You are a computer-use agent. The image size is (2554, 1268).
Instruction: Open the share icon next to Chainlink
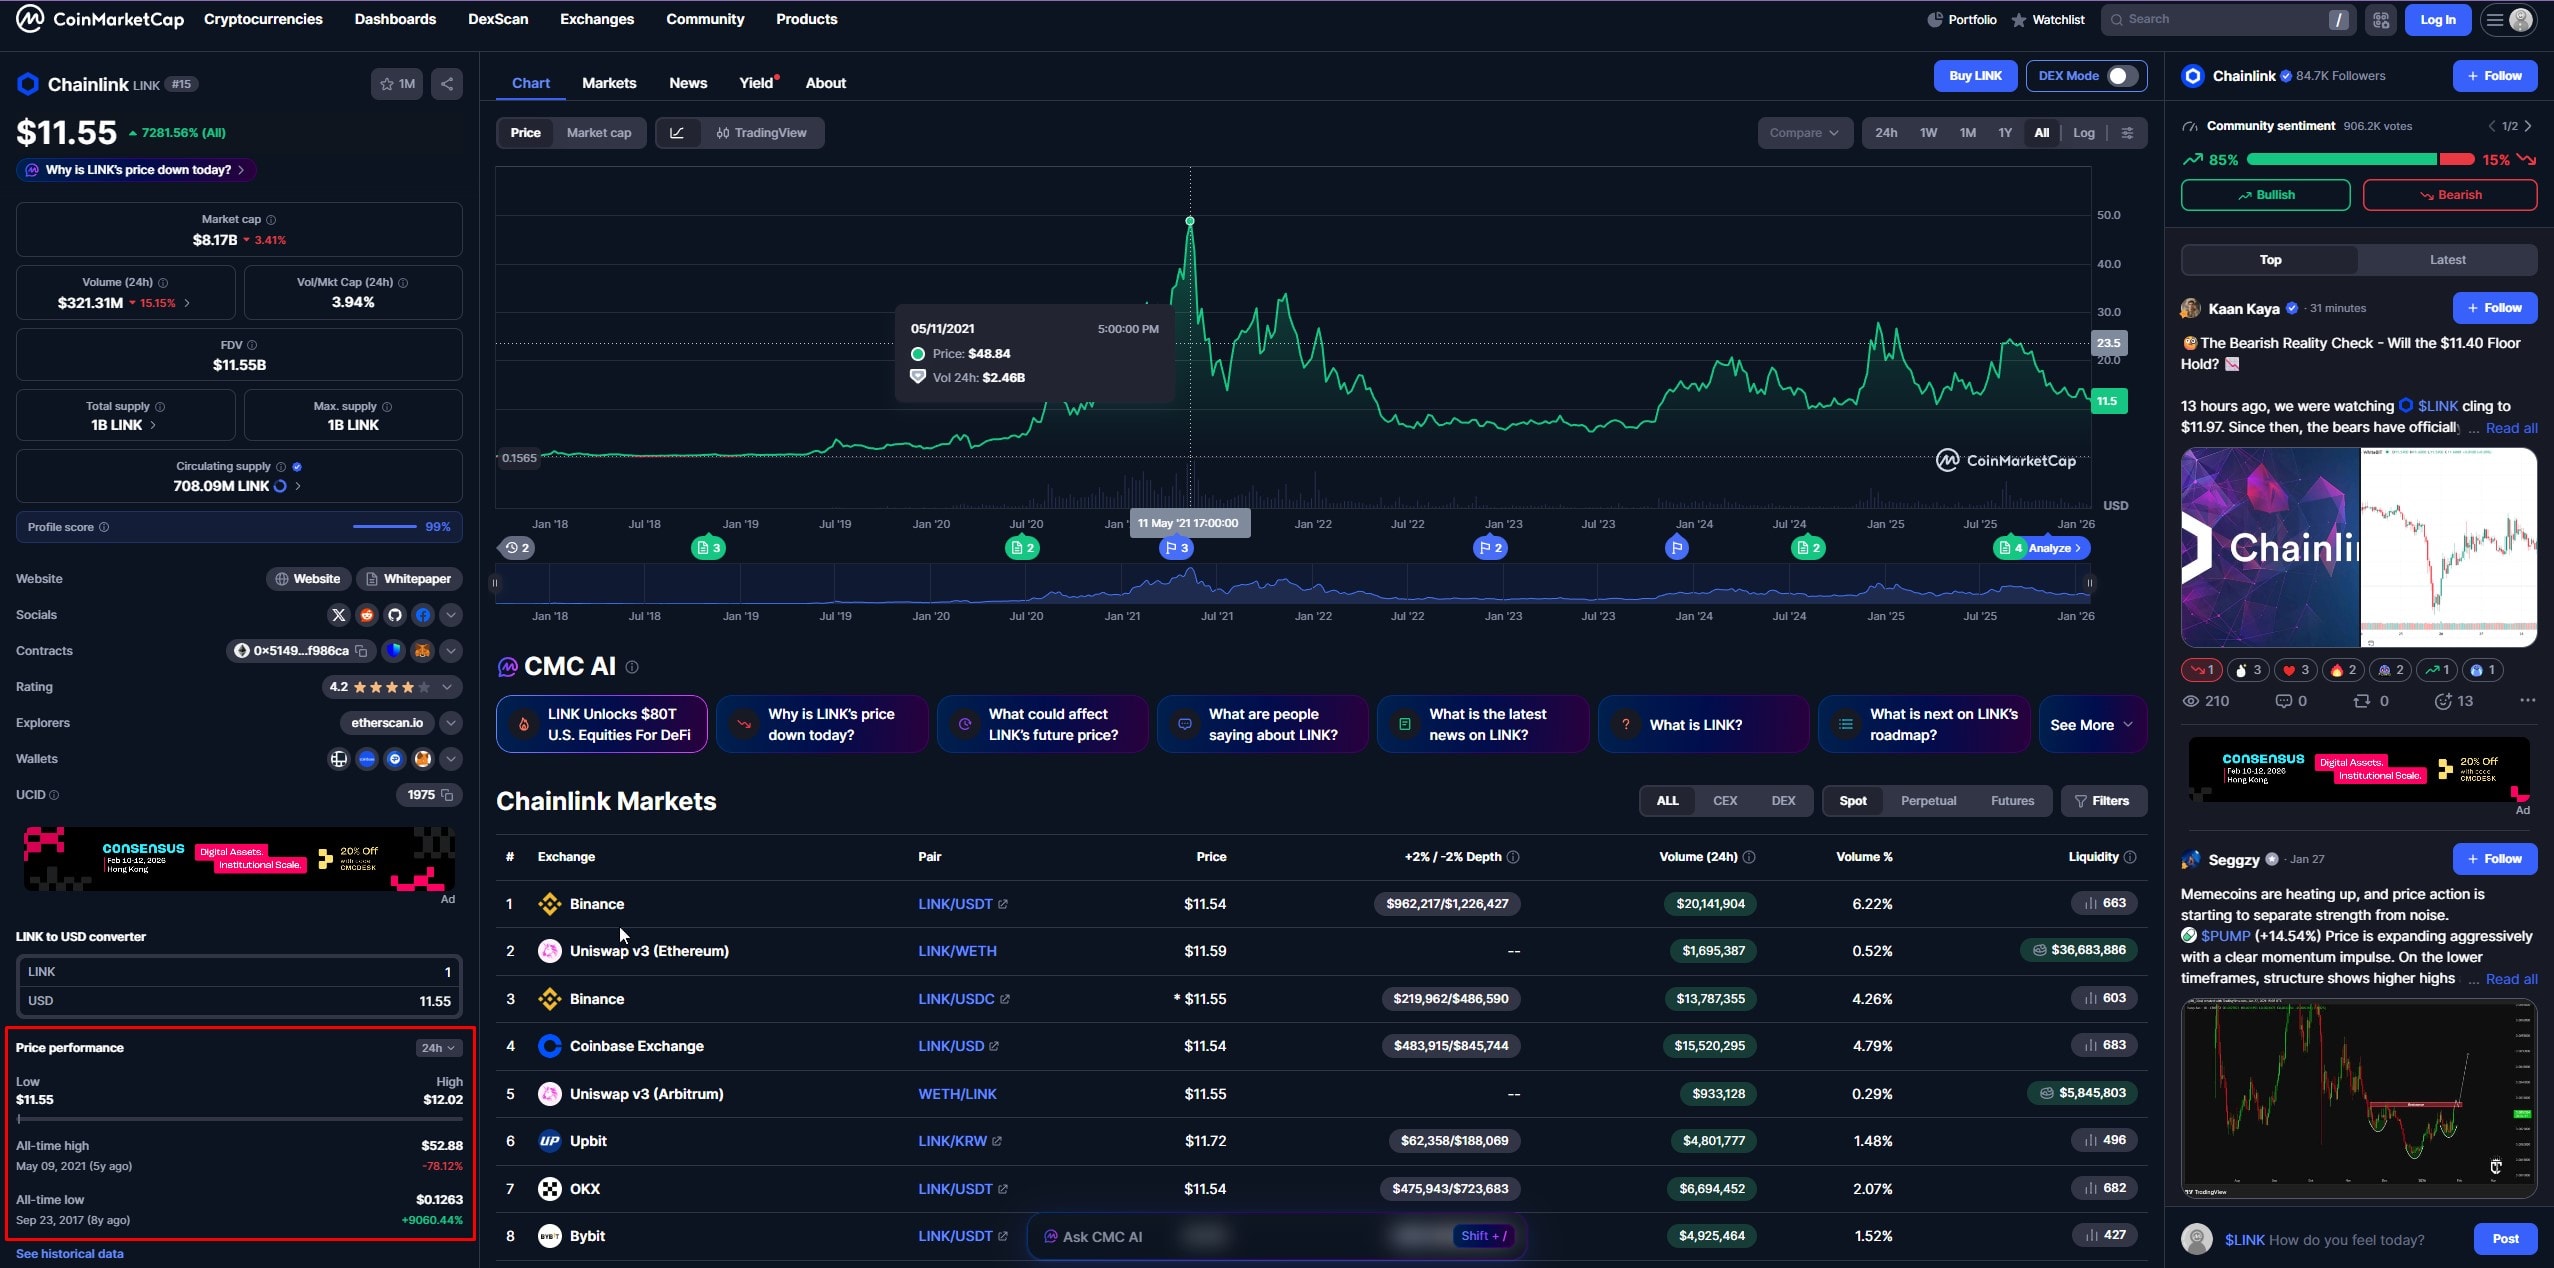click(446, 84)
